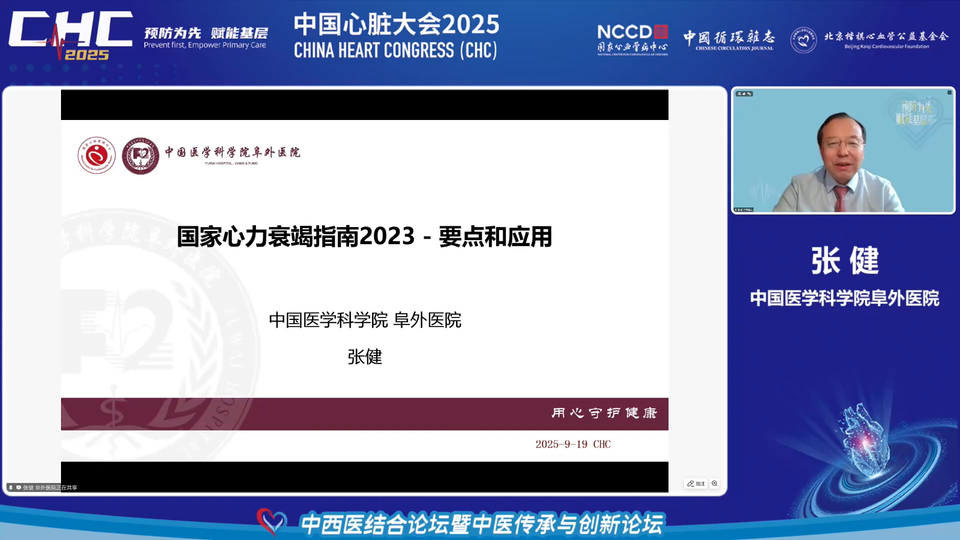Click the 中国循环杂志 journal logo

[x=729, y=40]
